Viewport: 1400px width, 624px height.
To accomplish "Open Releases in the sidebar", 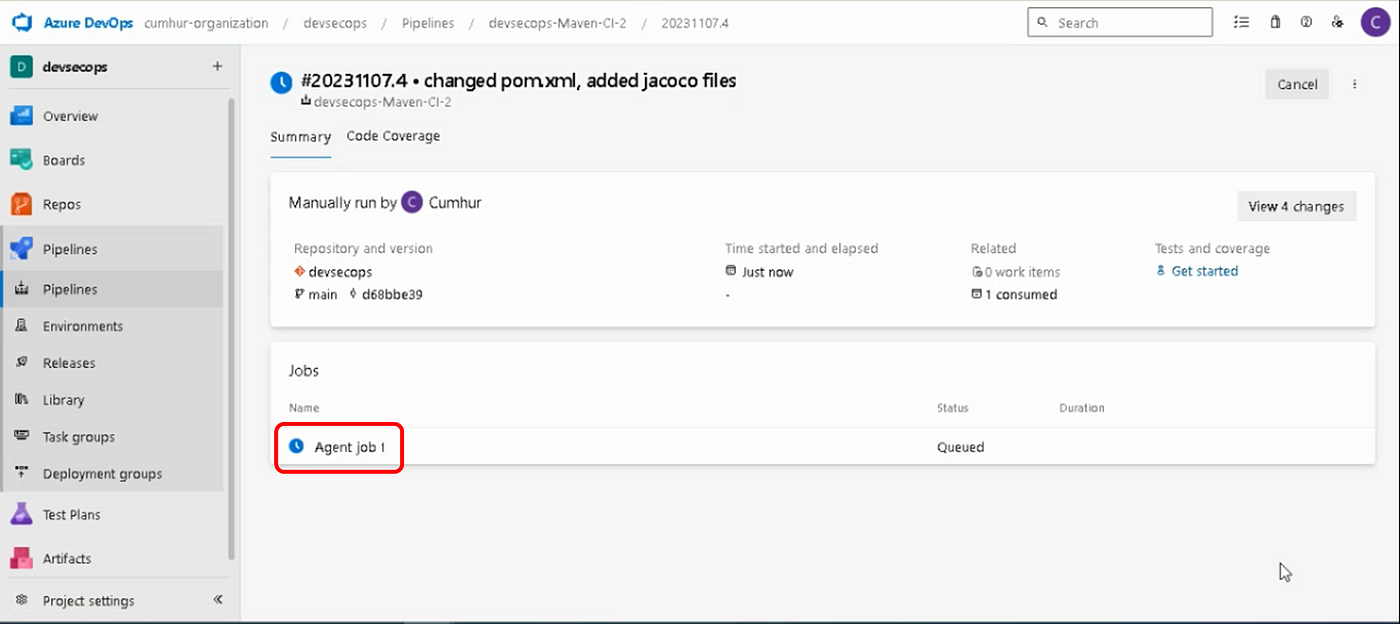I will point(69,363).
